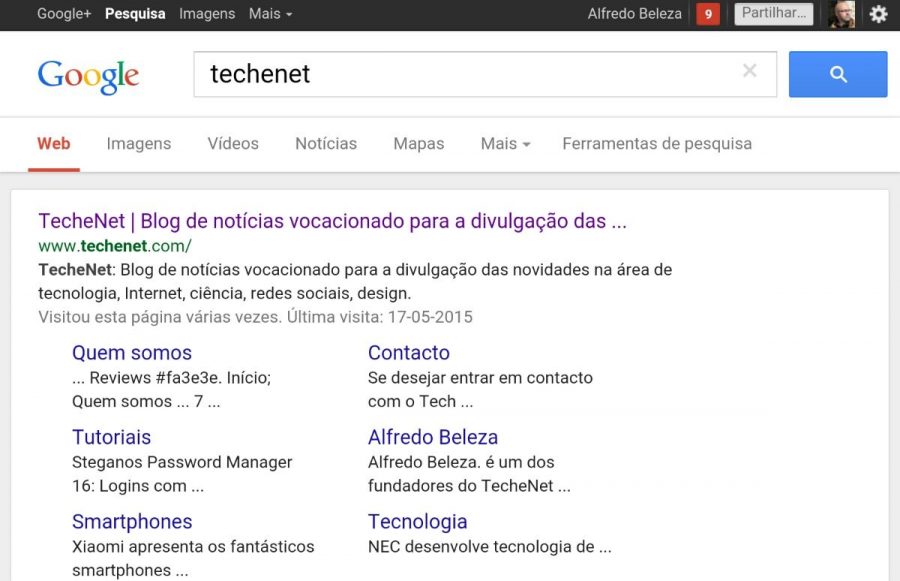The image size is (900, 581).
Task: Click the user profile avatar picture
Action: pos(841,14)
